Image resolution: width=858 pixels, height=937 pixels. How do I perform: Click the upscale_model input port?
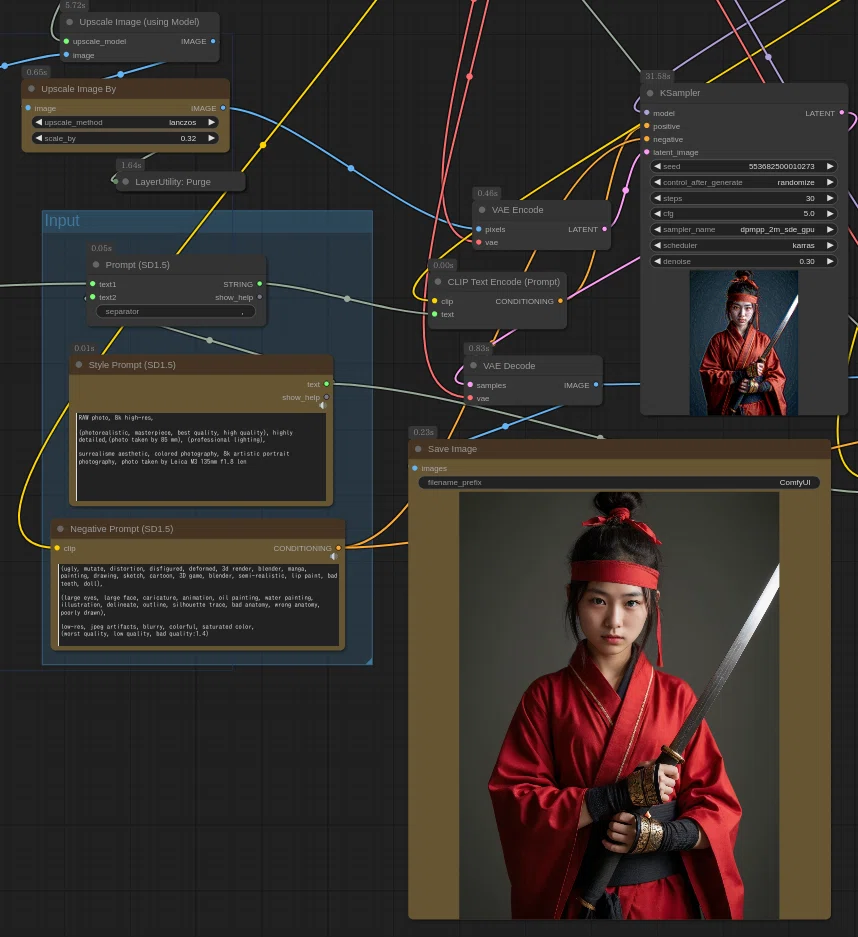point(66,41)
